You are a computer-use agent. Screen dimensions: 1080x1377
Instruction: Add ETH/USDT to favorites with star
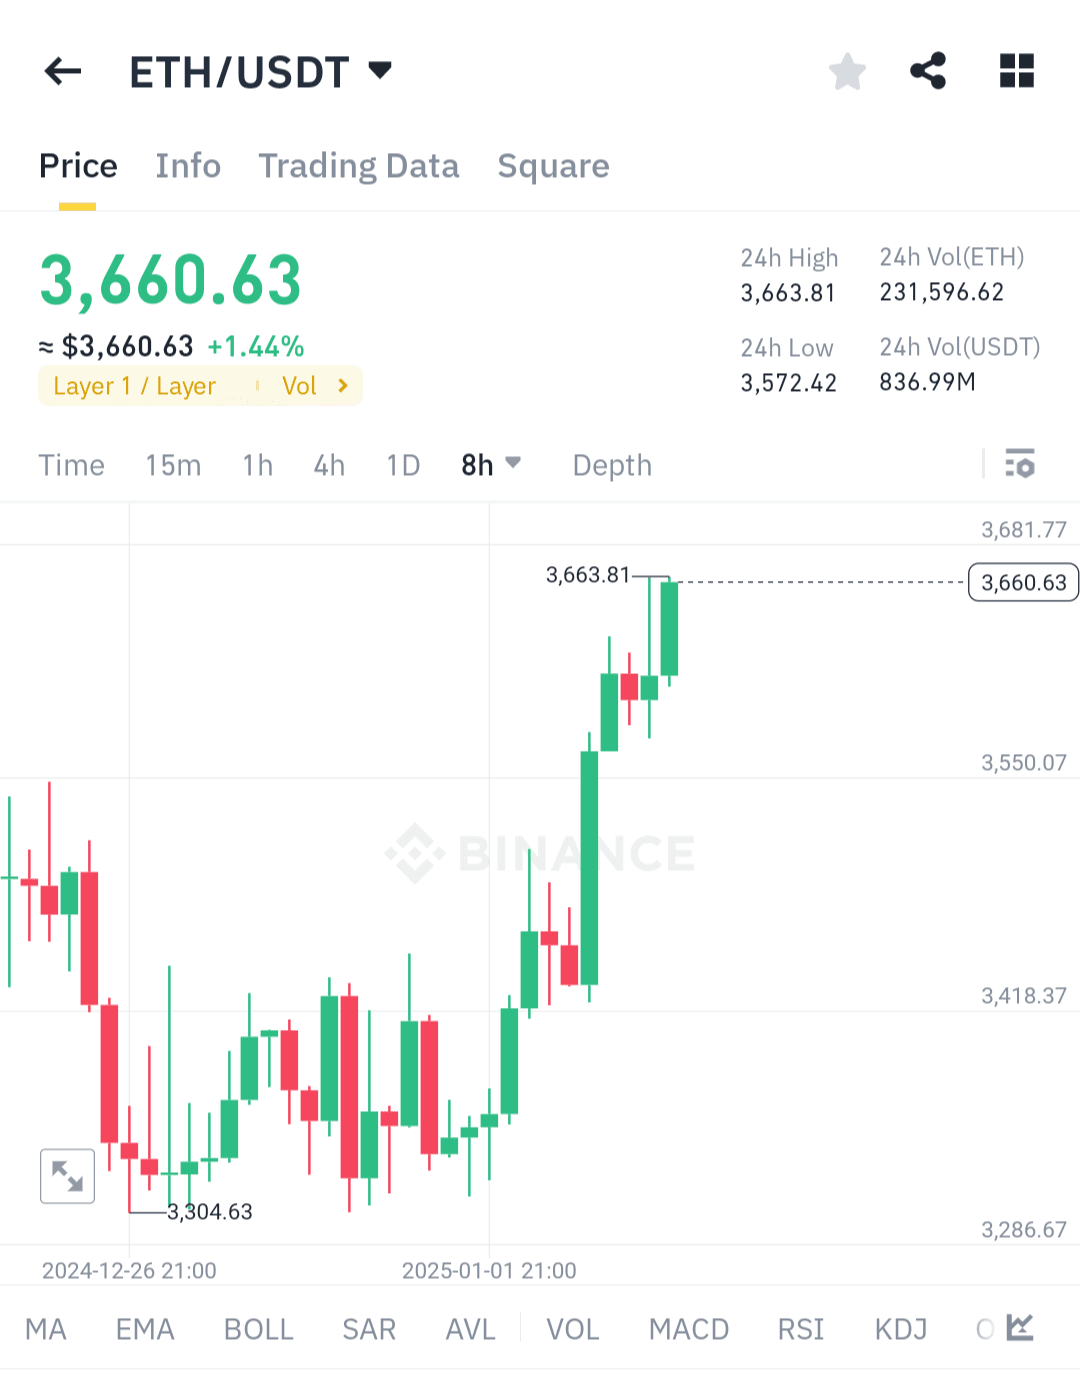[x=847, y=71]
